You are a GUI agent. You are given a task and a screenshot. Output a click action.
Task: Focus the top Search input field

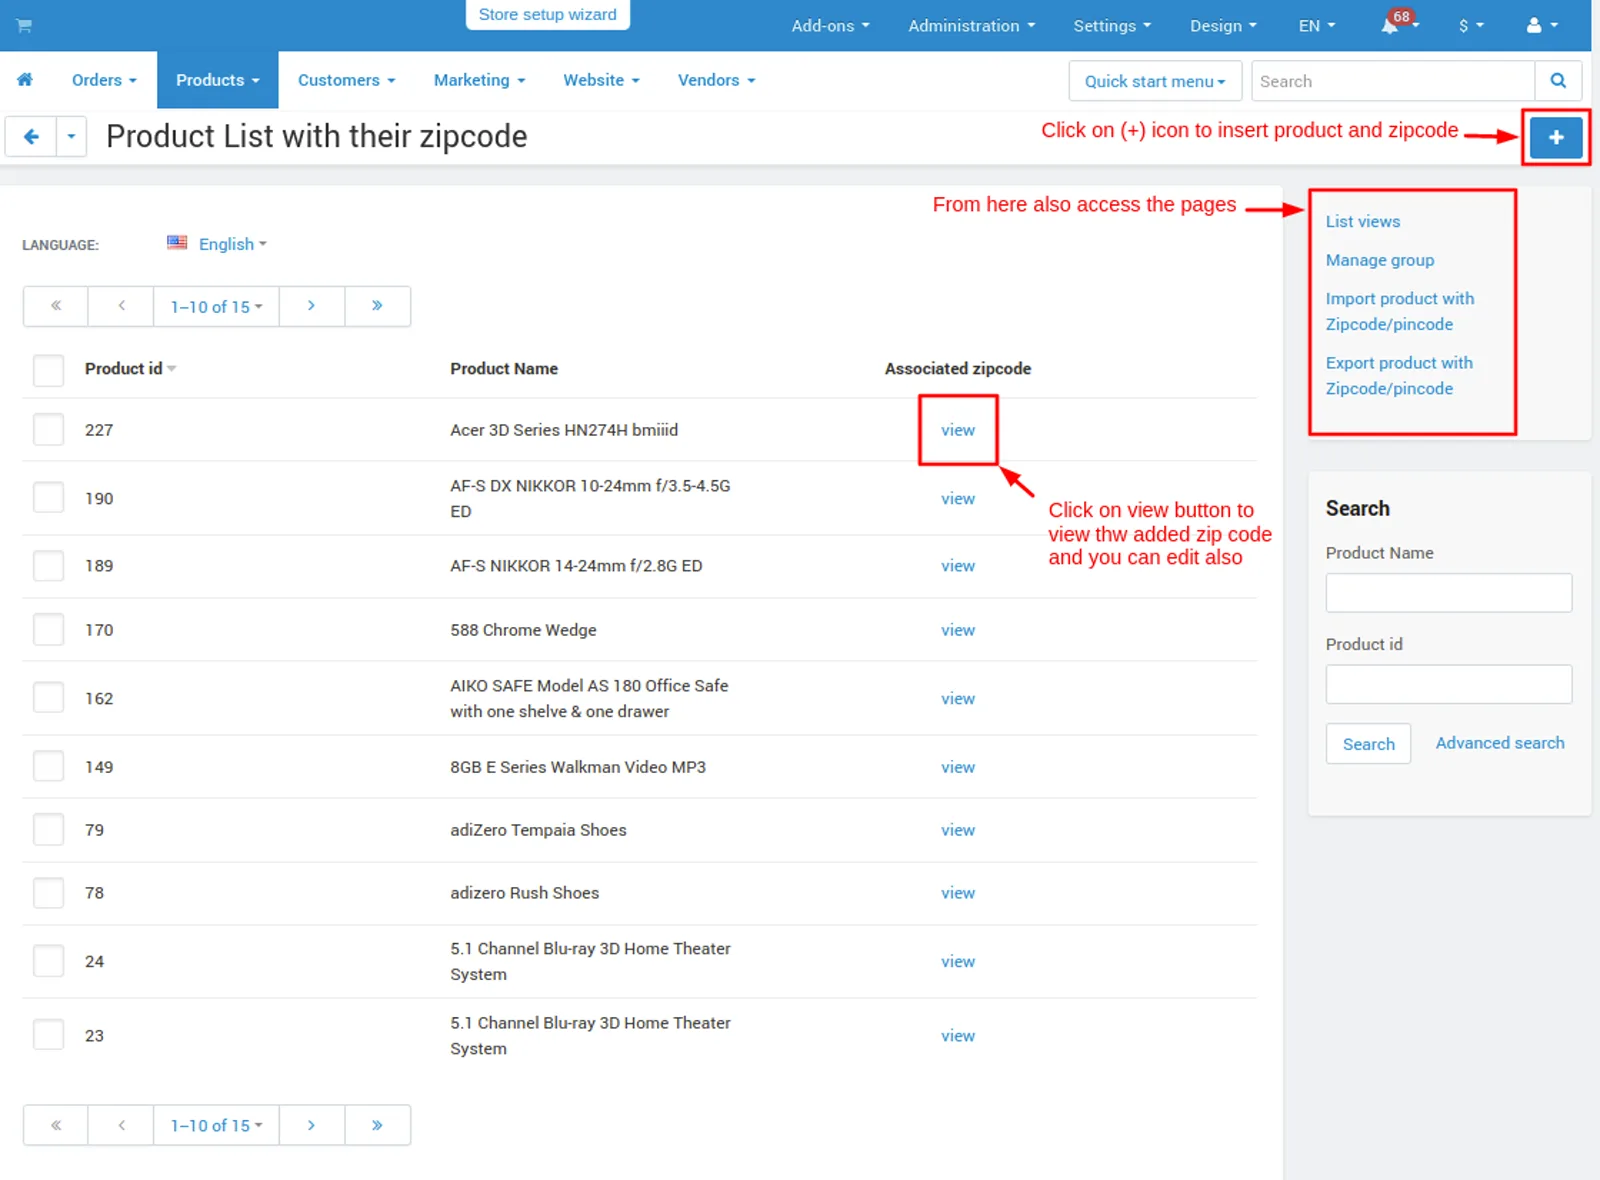(1393, 81)
